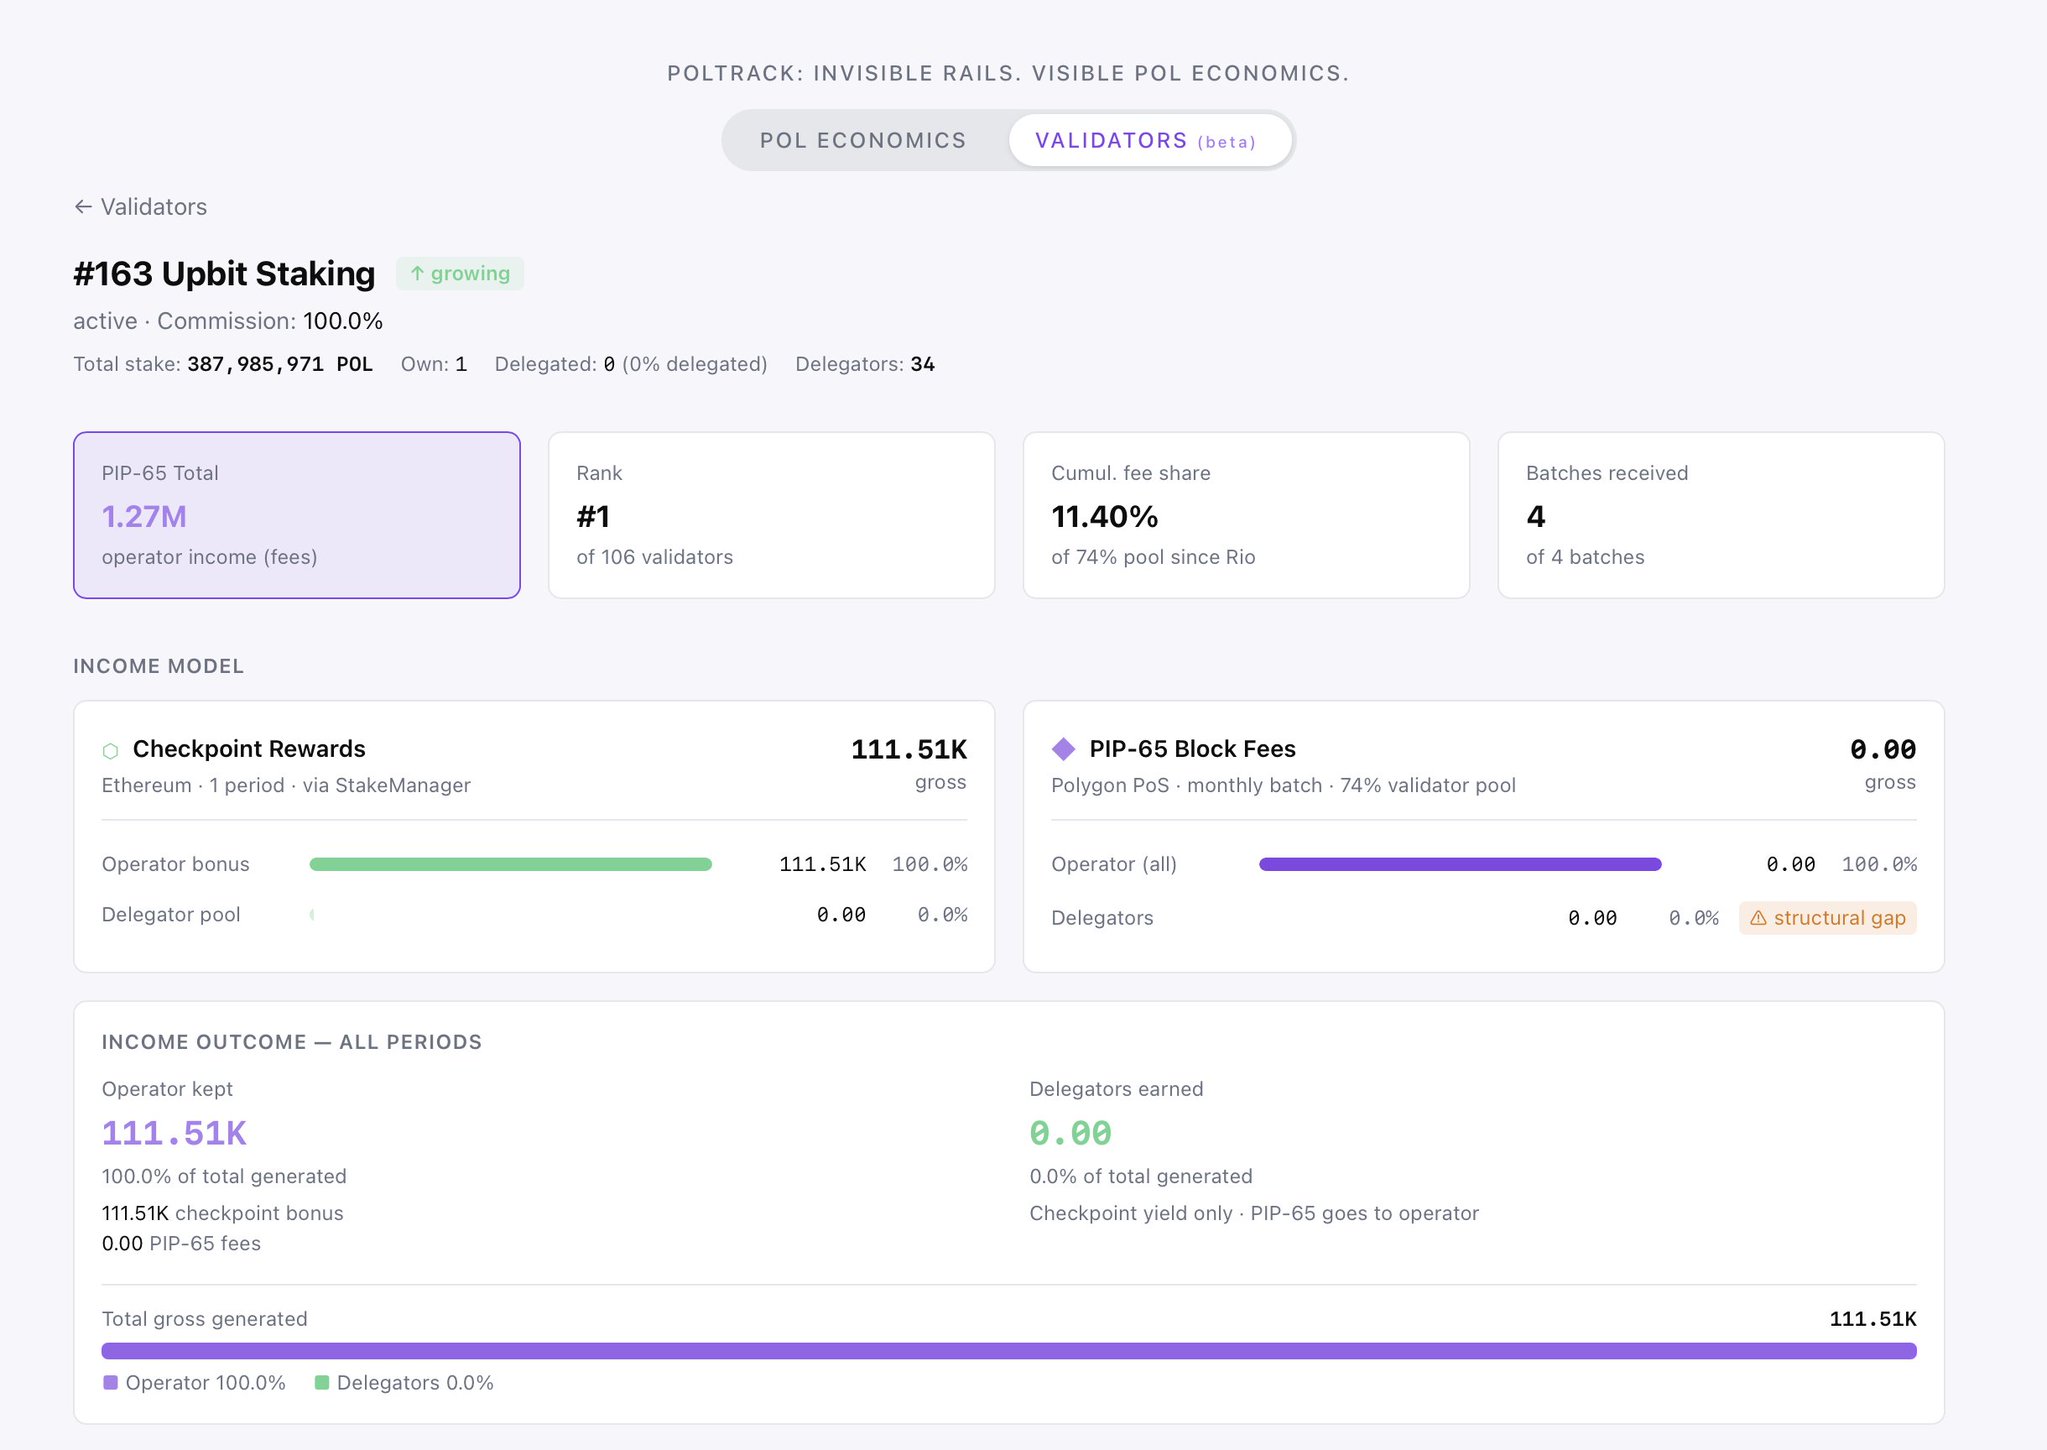Click the growing status badge

tap(460, 273)
